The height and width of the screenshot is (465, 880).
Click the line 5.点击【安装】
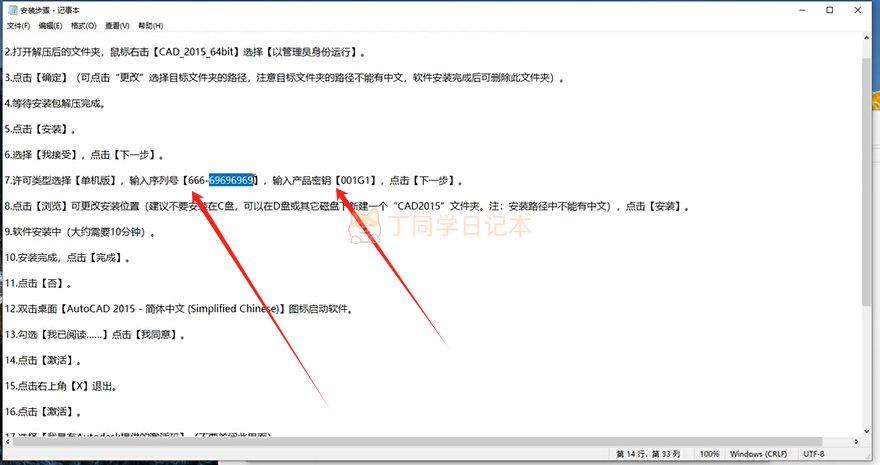[x=40, y=129]
